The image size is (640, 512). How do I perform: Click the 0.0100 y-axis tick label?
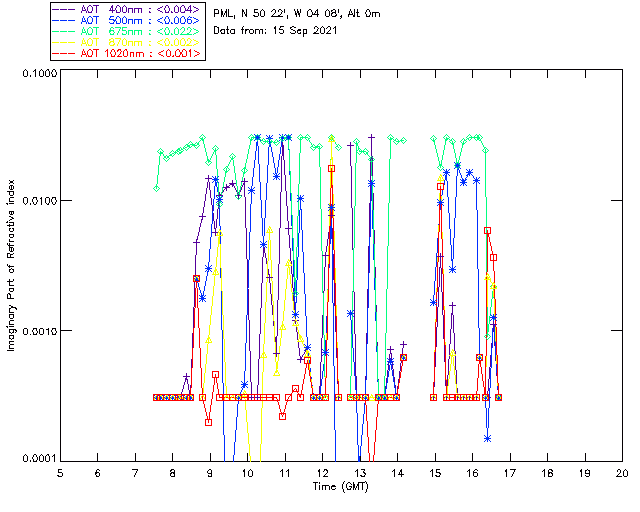(39, 201)
